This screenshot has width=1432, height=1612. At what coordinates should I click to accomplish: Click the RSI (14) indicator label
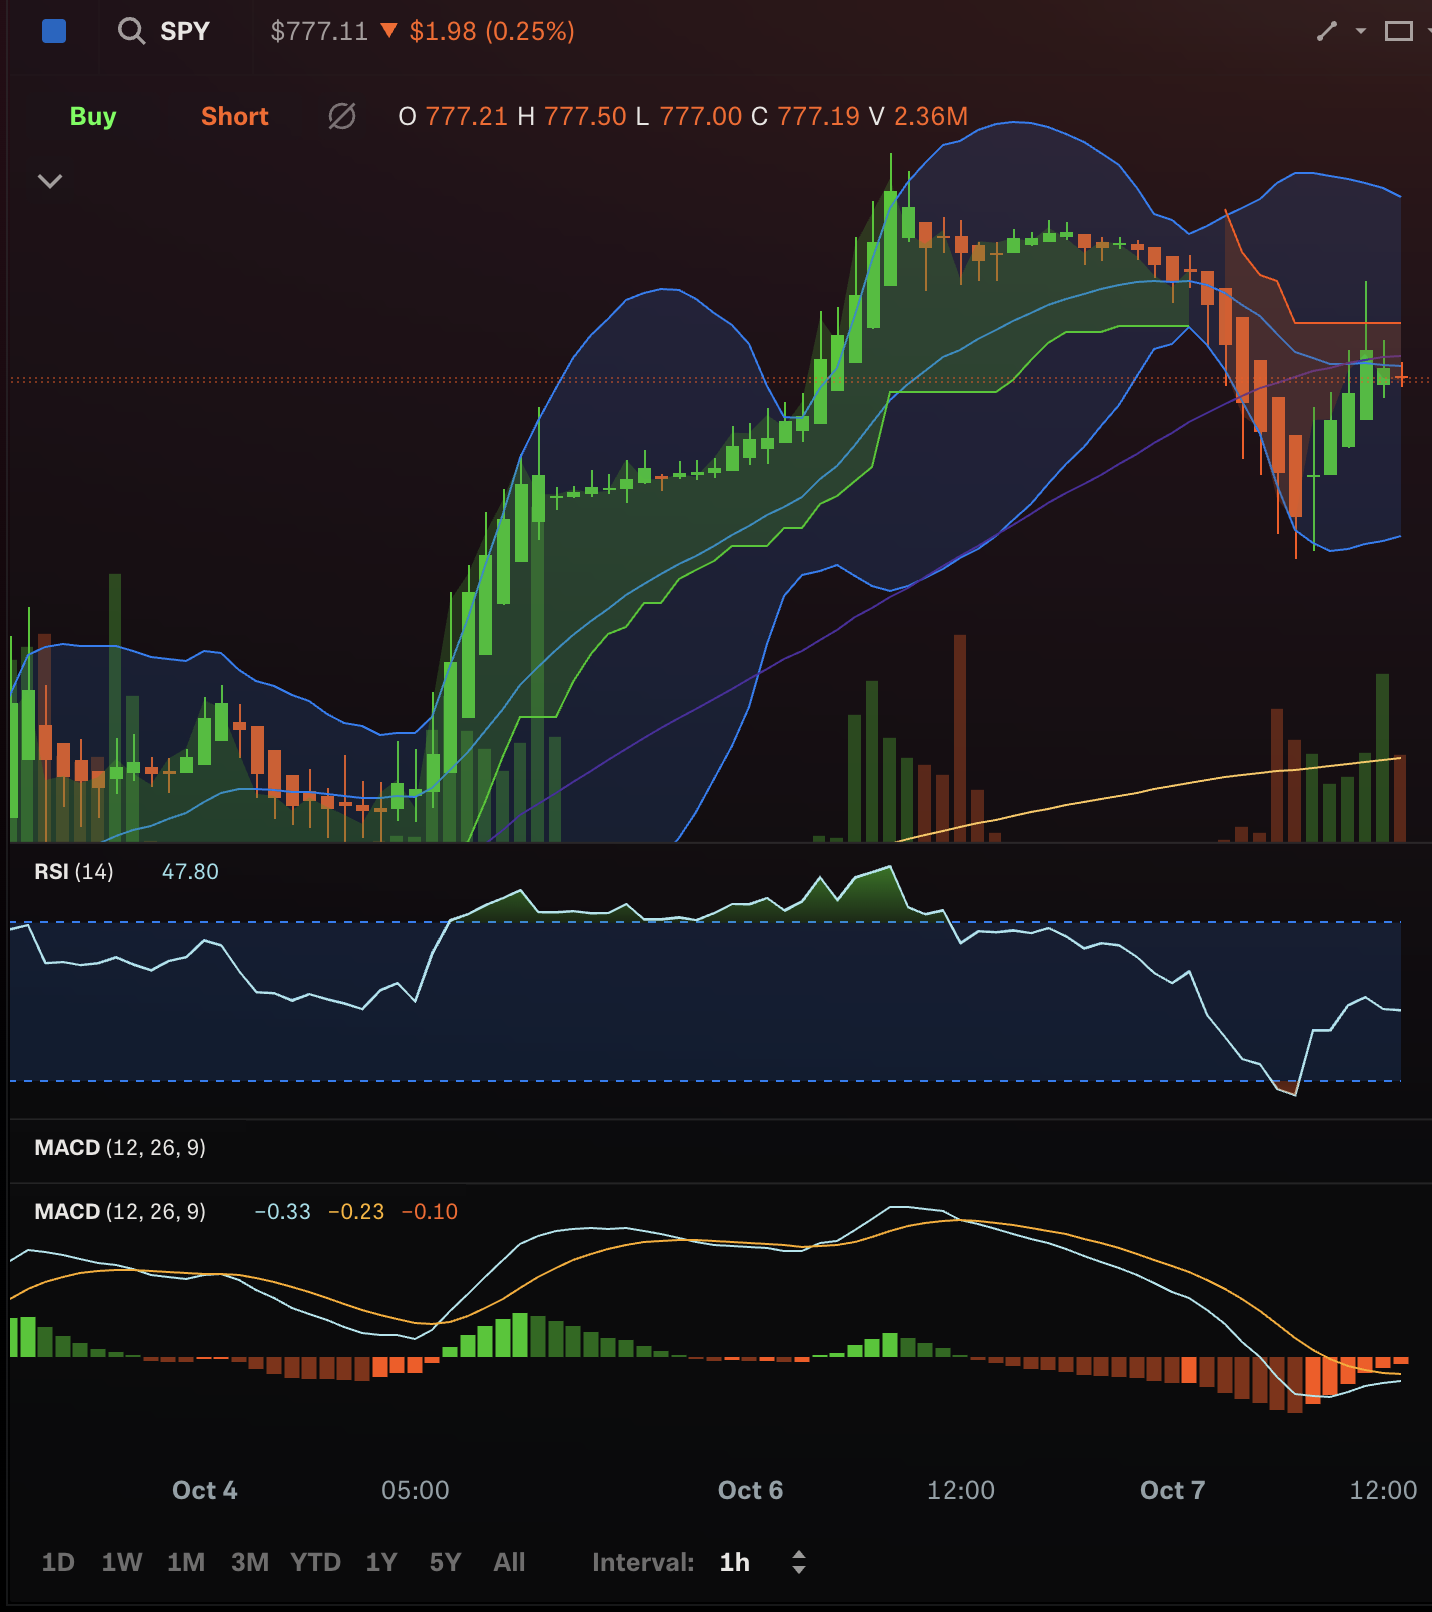pos(74,871)
